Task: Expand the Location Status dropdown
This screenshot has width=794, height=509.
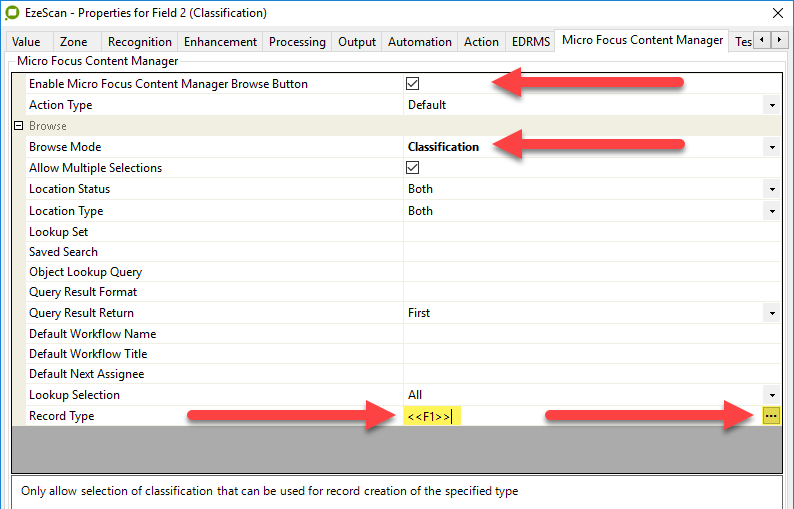Action: click(x=771, y=189)
